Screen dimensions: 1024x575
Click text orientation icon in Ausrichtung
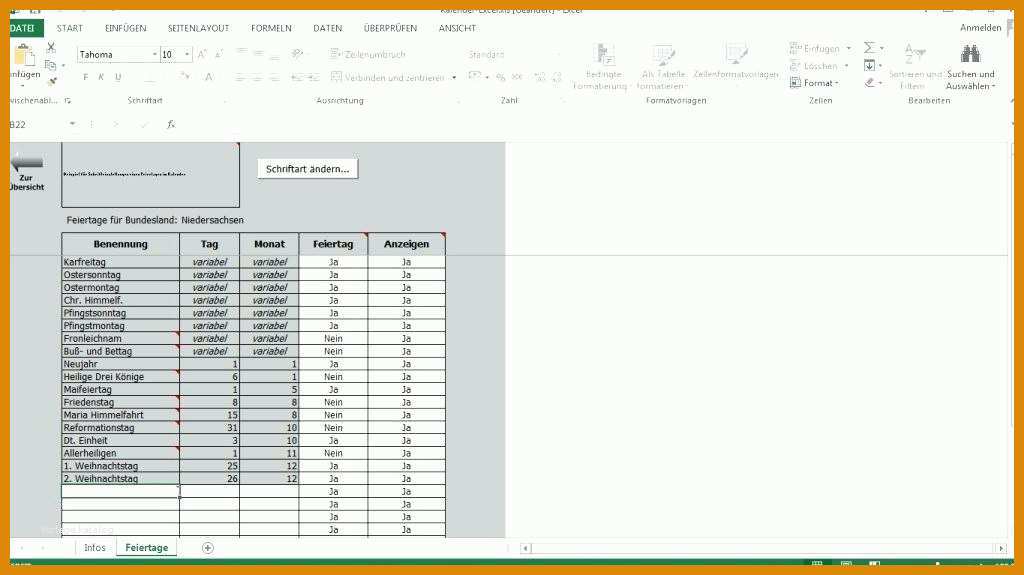tap(297, 54)
